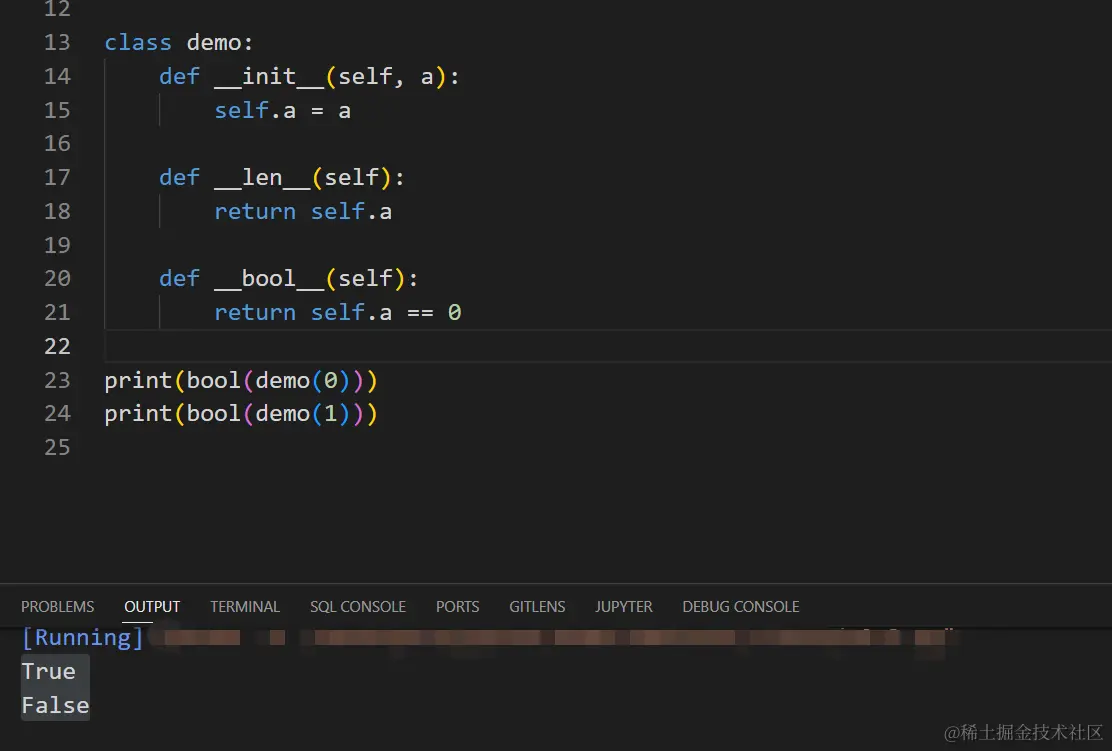
Task: Click line number 13 in gutter
Action: coord(57,43)
